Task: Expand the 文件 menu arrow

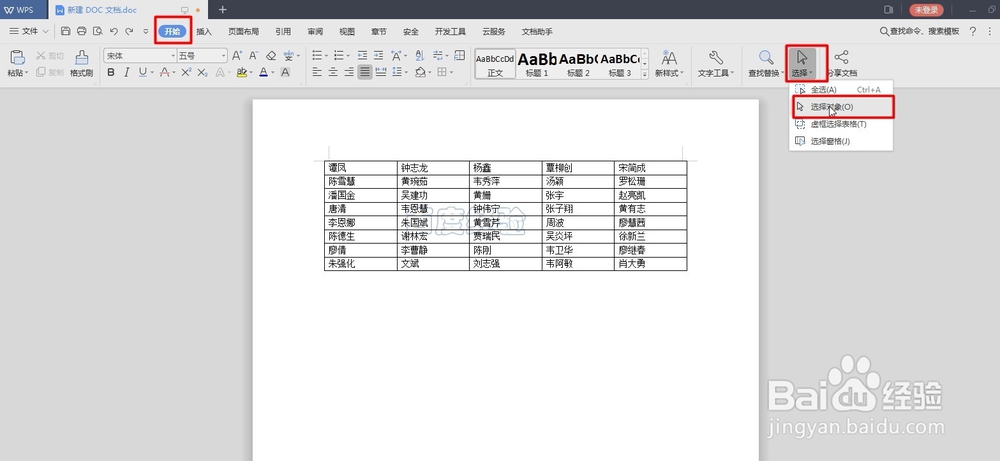Action: (x=45, y=31)
